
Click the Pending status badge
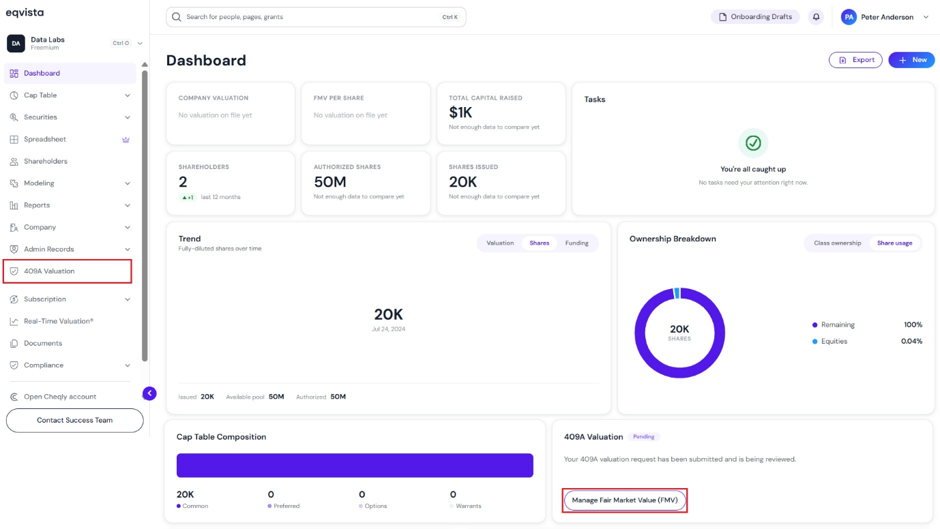coord(643,437)
